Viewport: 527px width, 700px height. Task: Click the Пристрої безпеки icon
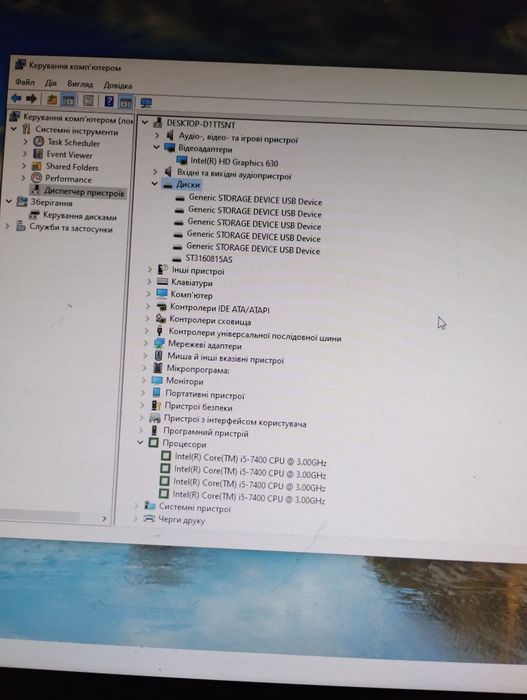pyautogui.click(x=156, y=405)
